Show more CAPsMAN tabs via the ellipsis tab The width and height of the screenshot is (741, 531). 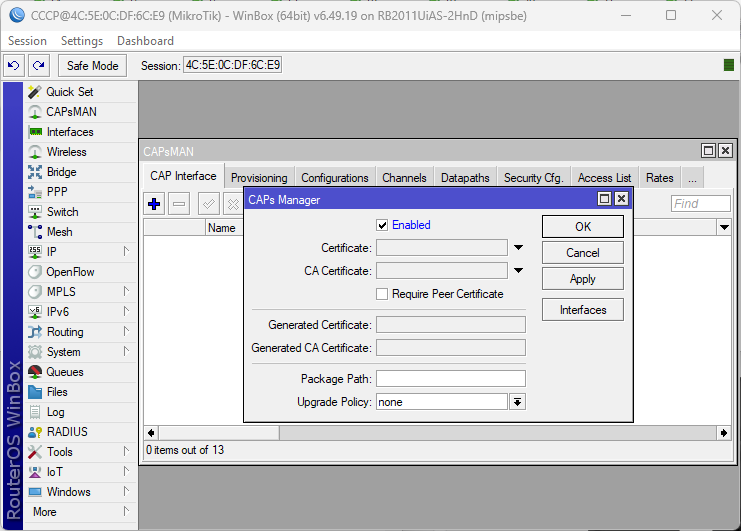pyautogui.click(x=692, y=178)
